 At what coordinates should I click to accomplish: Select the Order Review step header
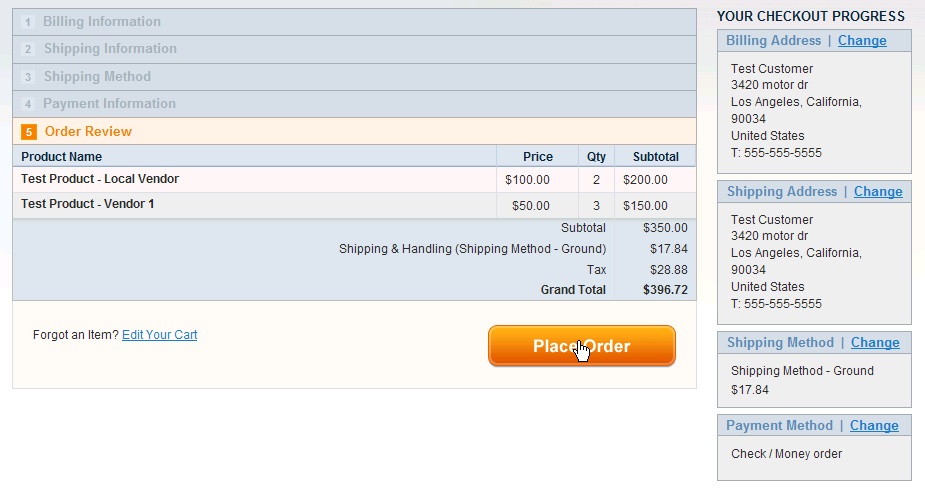(88, 132)
